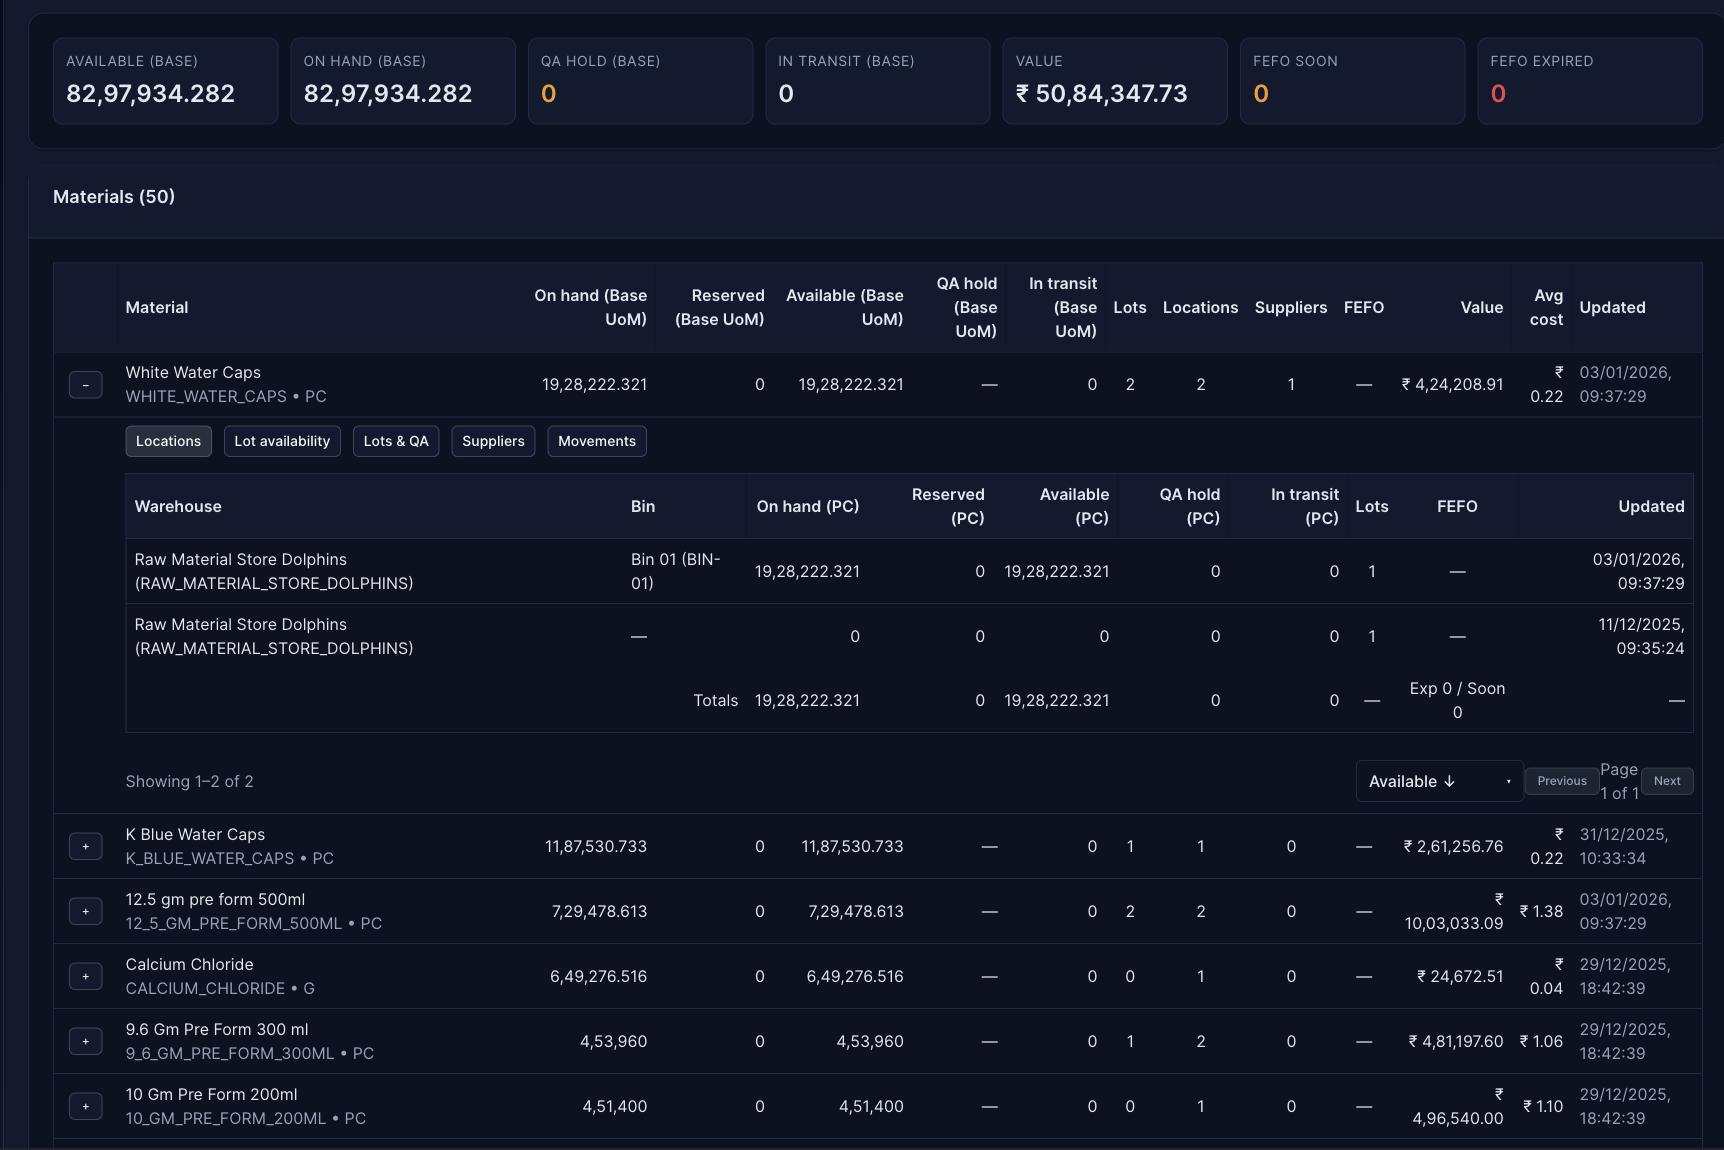Screen dimensions: 1724x1150
Task: Click the Previous pagination button
Action: click(1561, 781)
